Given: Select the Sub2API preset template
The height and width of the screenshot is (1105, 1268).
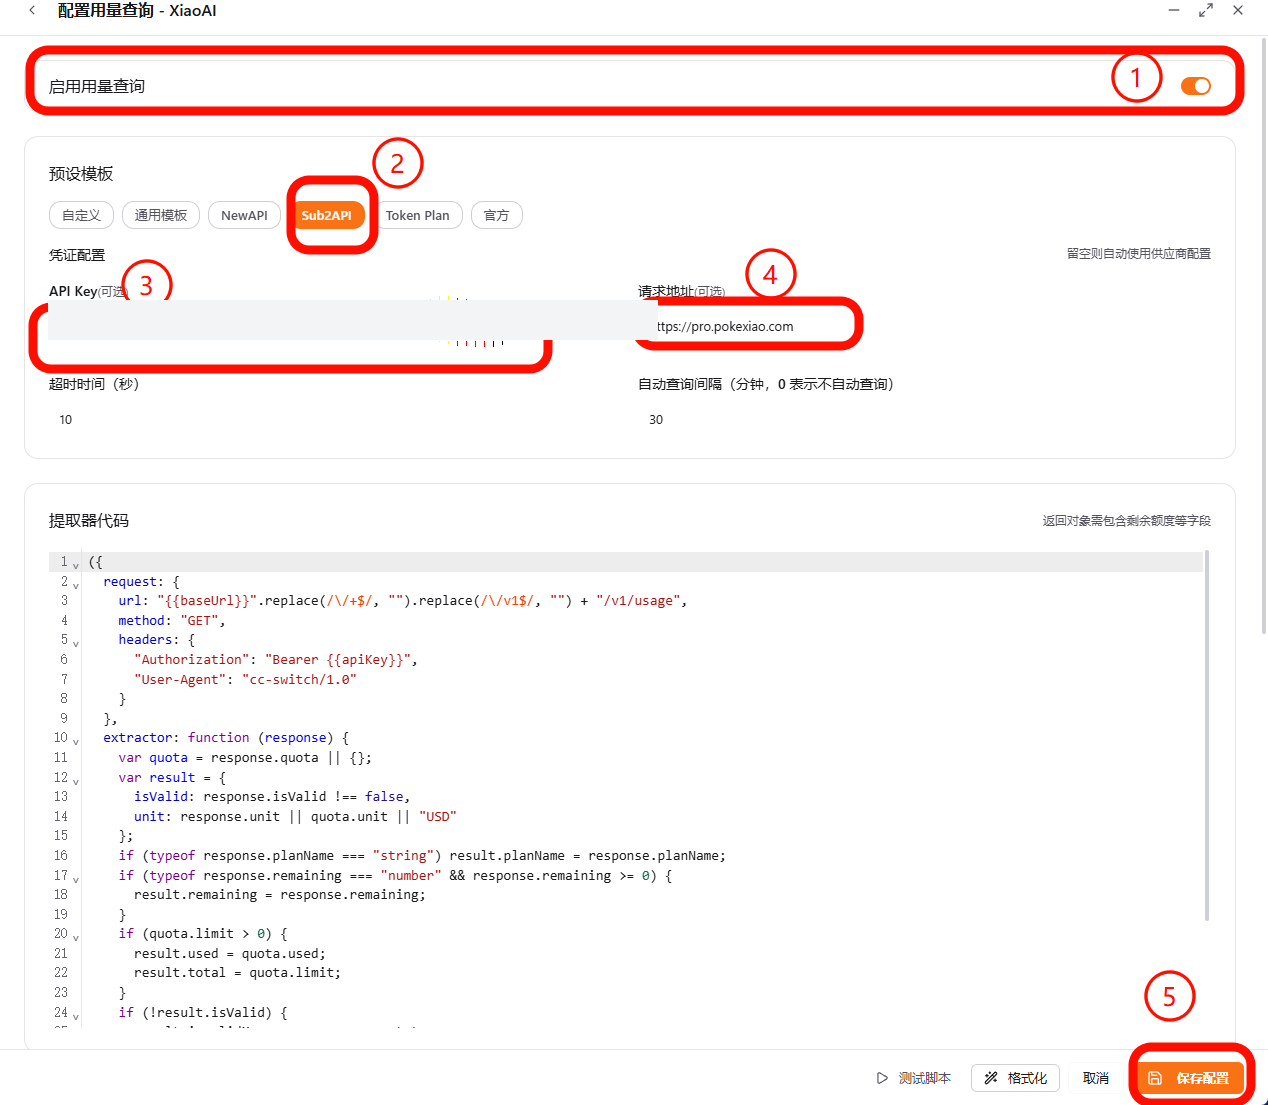Looking at the screenshot, I should pyautogui.click(x=326, y=215).
